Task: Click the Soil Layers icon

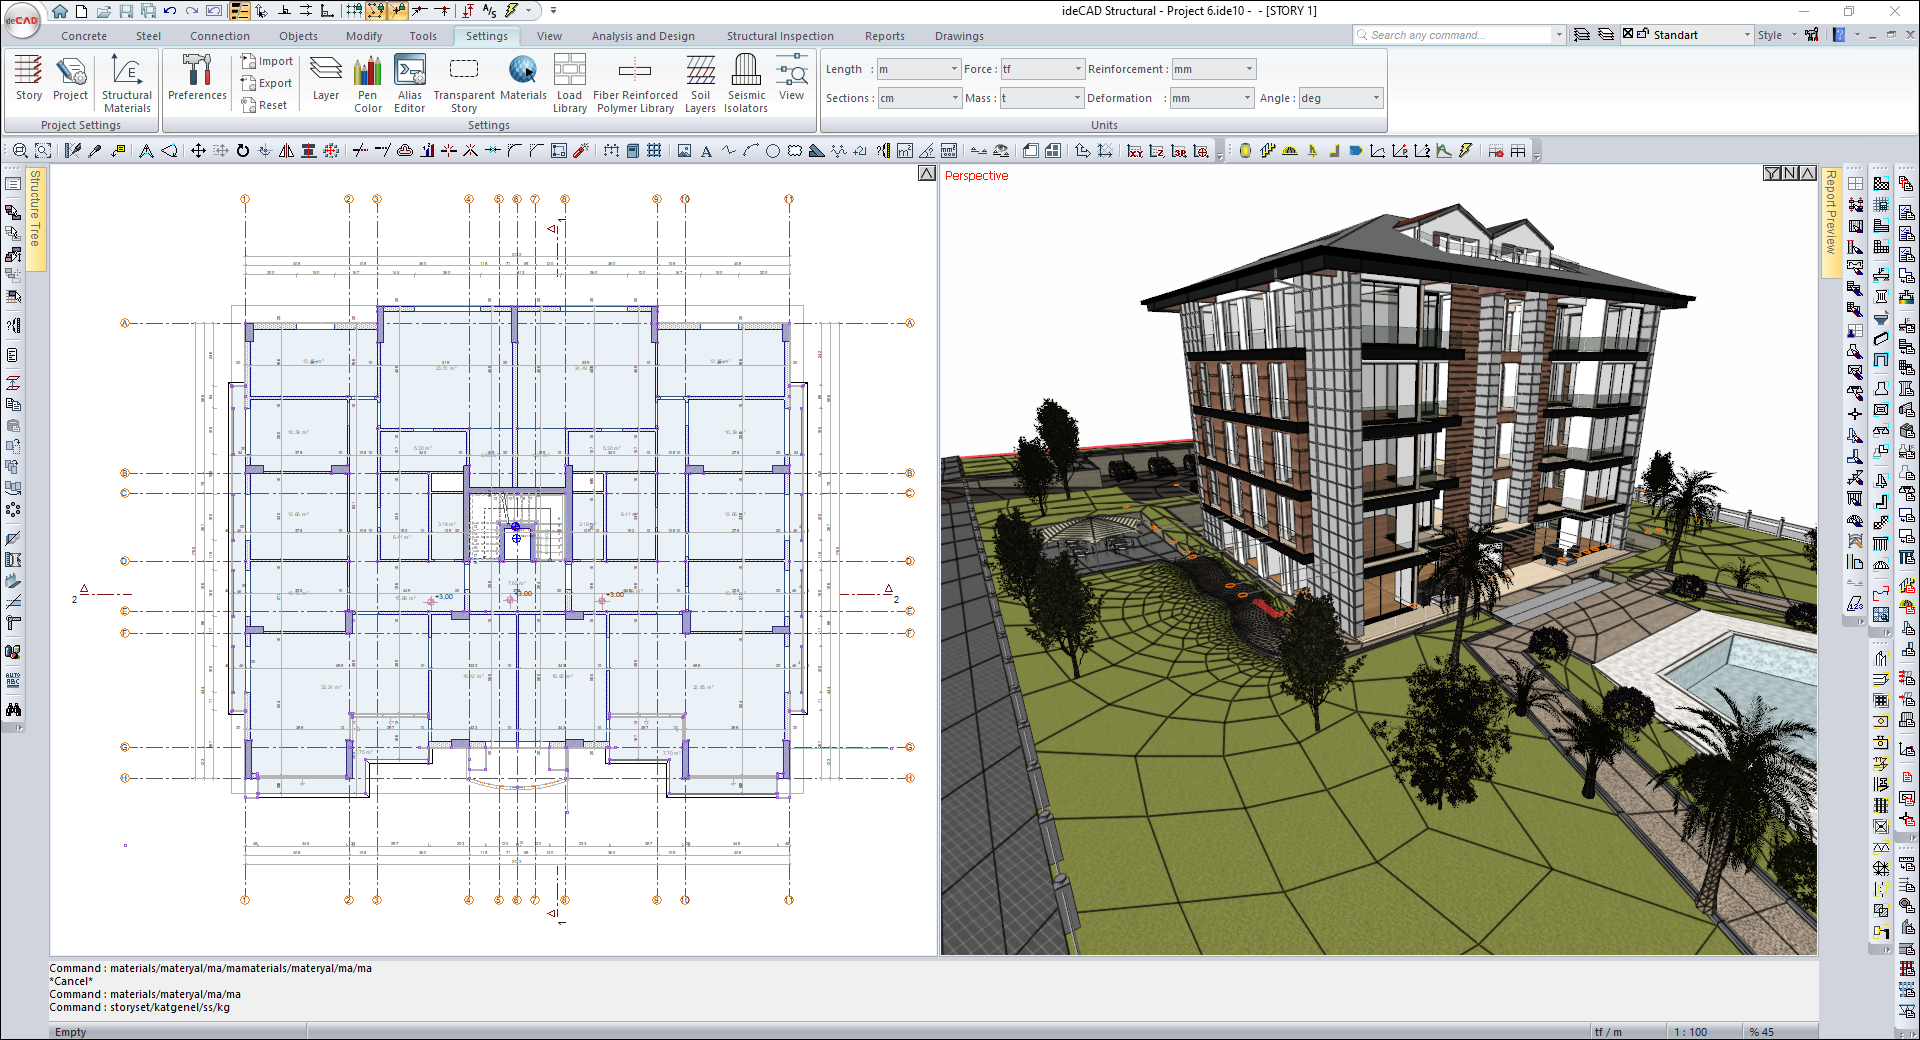Action: (x=700, y=82)
